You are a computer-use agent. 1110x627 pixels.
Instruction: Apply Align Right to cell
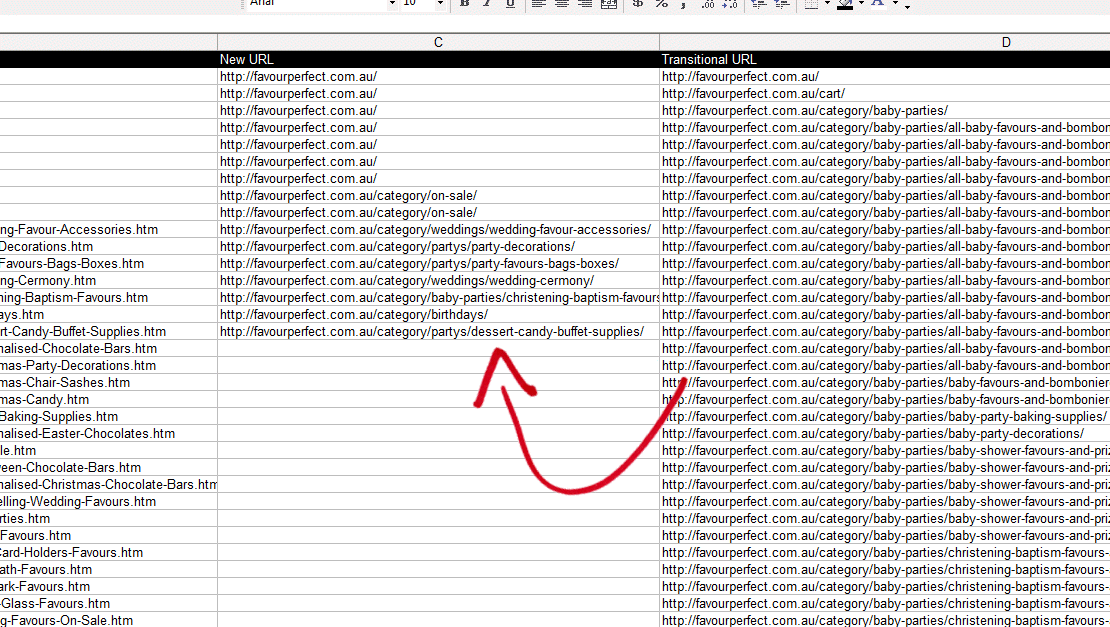(585, 4)
